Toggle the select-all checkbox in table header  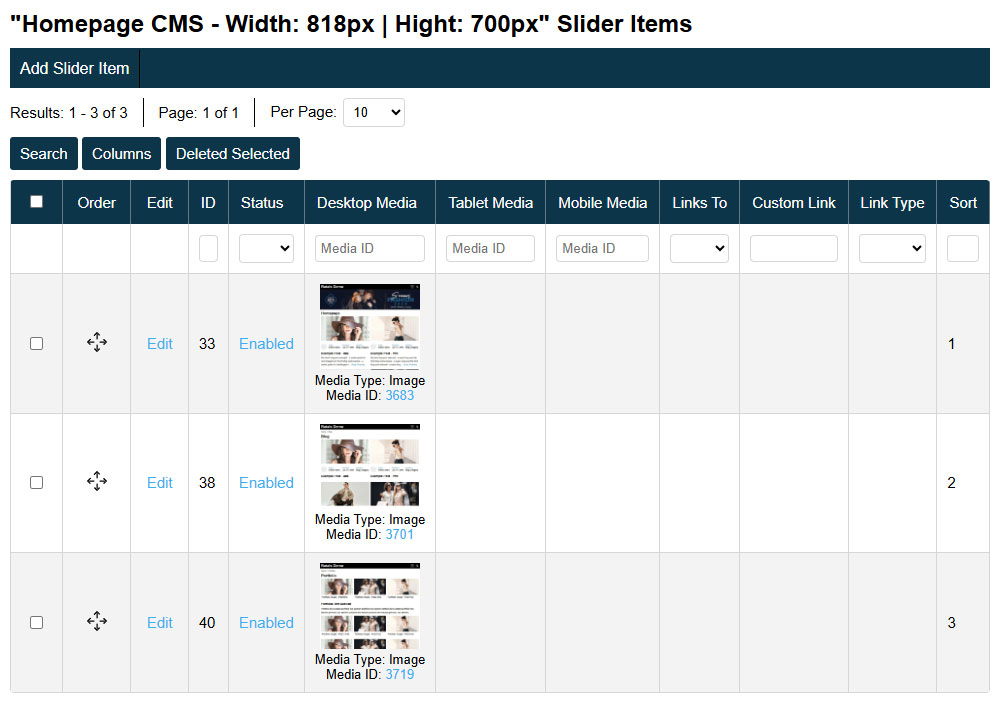point(36,202)
